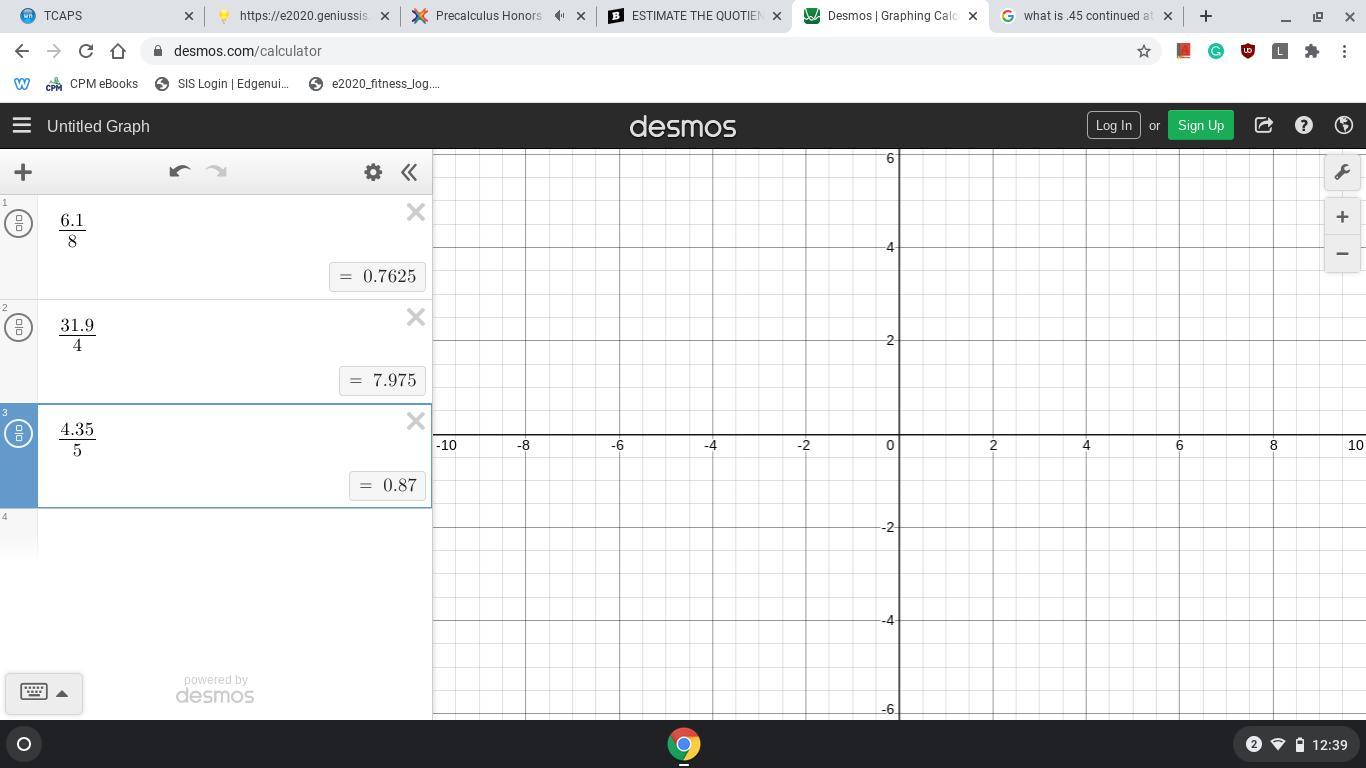
Task: Open the Desmos main menu
Action: tap(21, 125)
